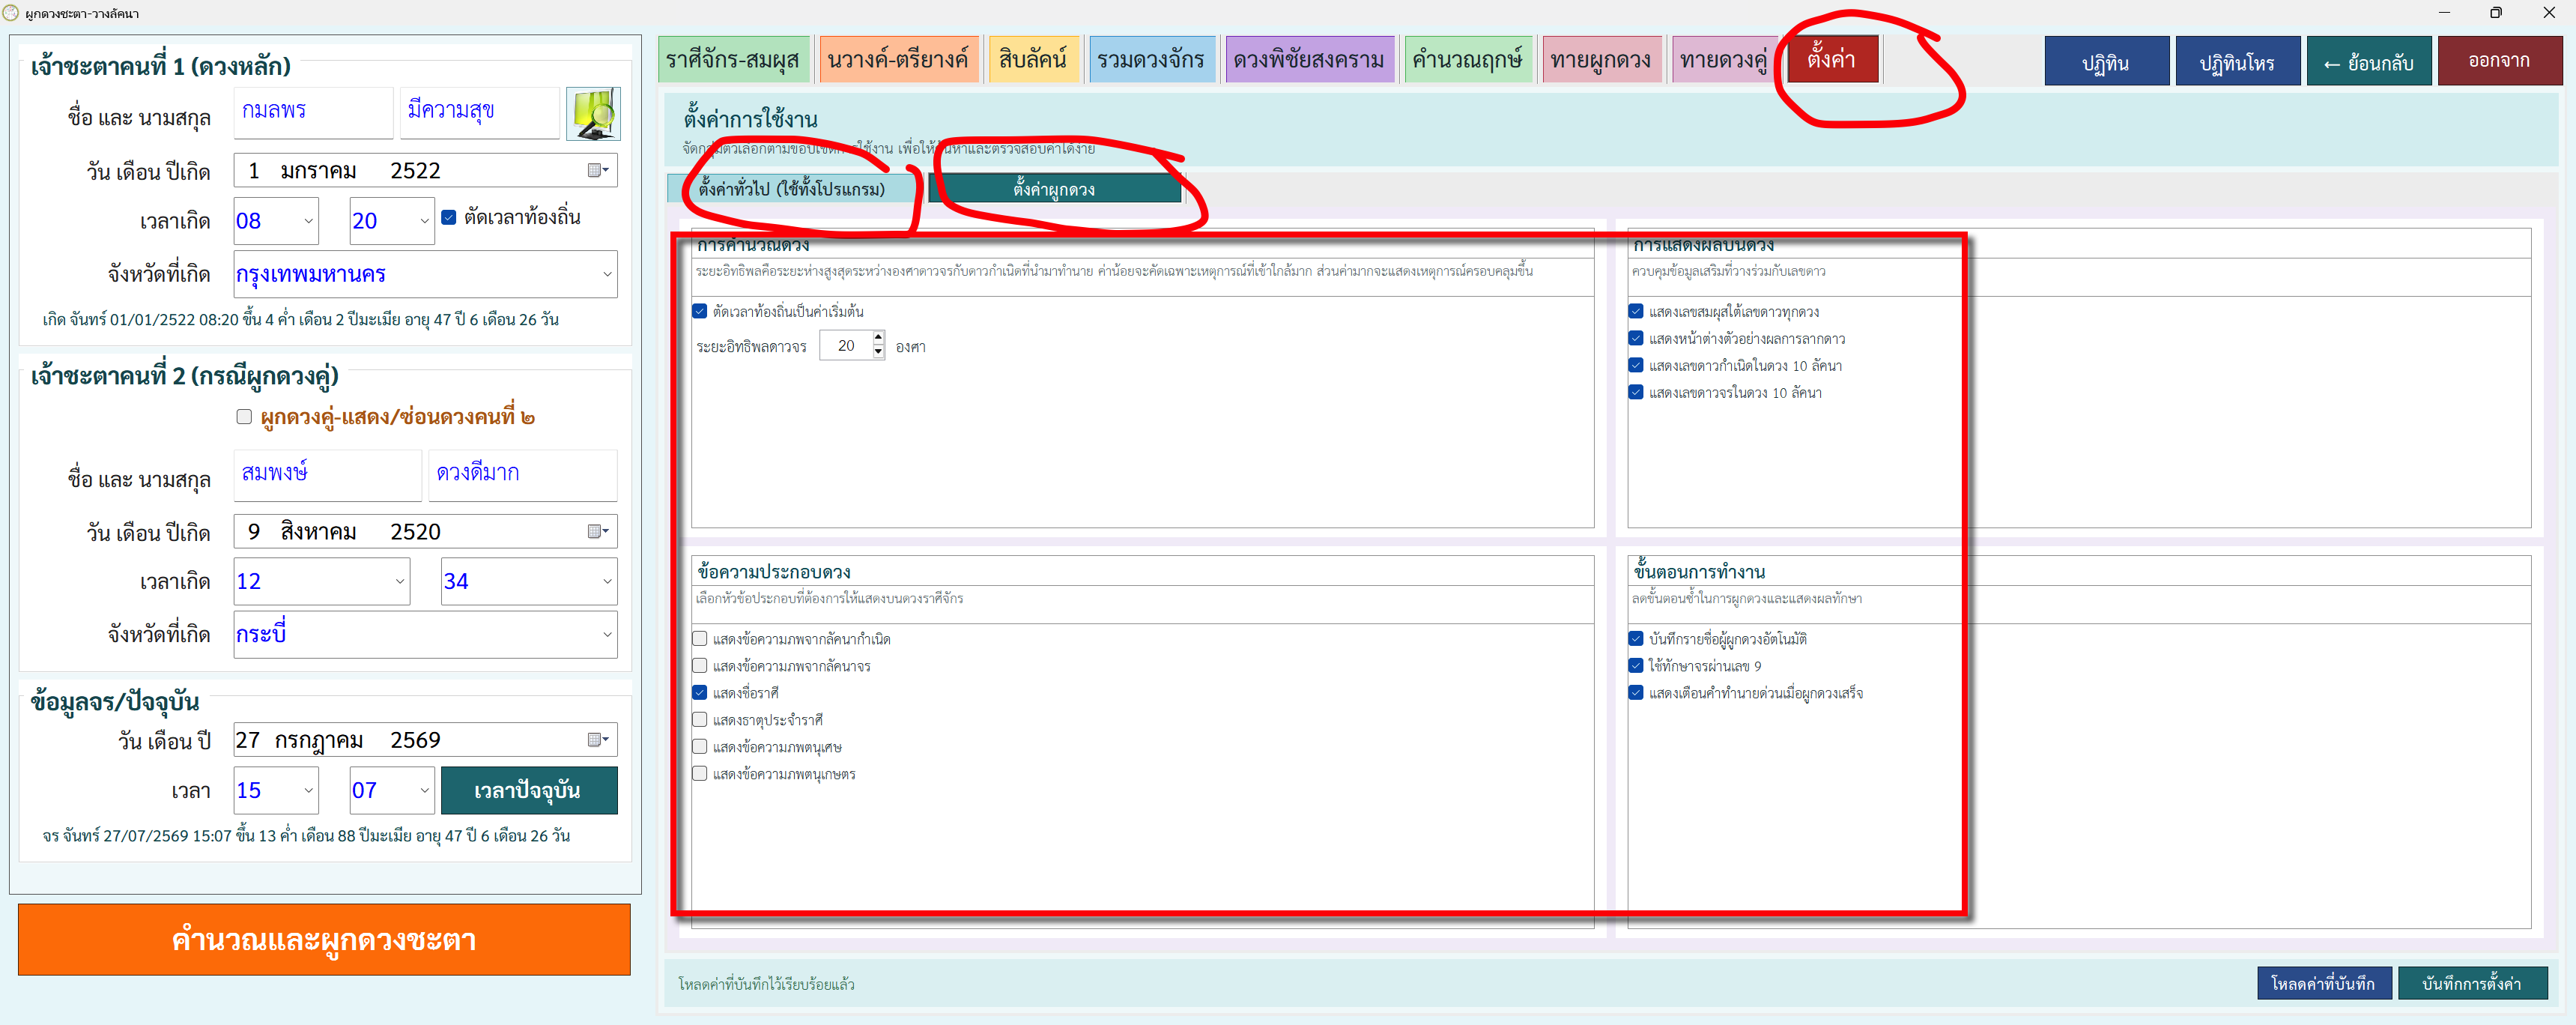Switch to the ราศีจักร-สมผุส tab
Image resolution: width=2576 pixels, height=1025 pixels.
(733, 60)
